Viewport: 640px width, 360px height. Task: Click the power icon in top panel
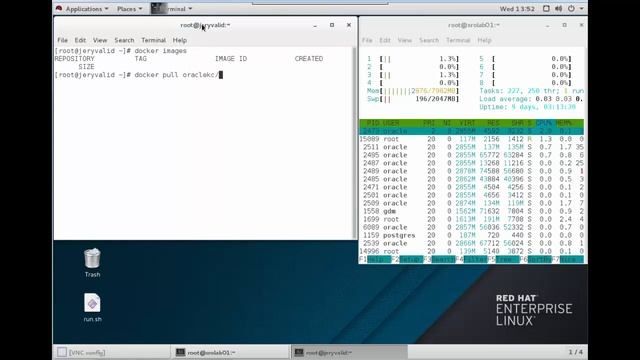[571, 9]
